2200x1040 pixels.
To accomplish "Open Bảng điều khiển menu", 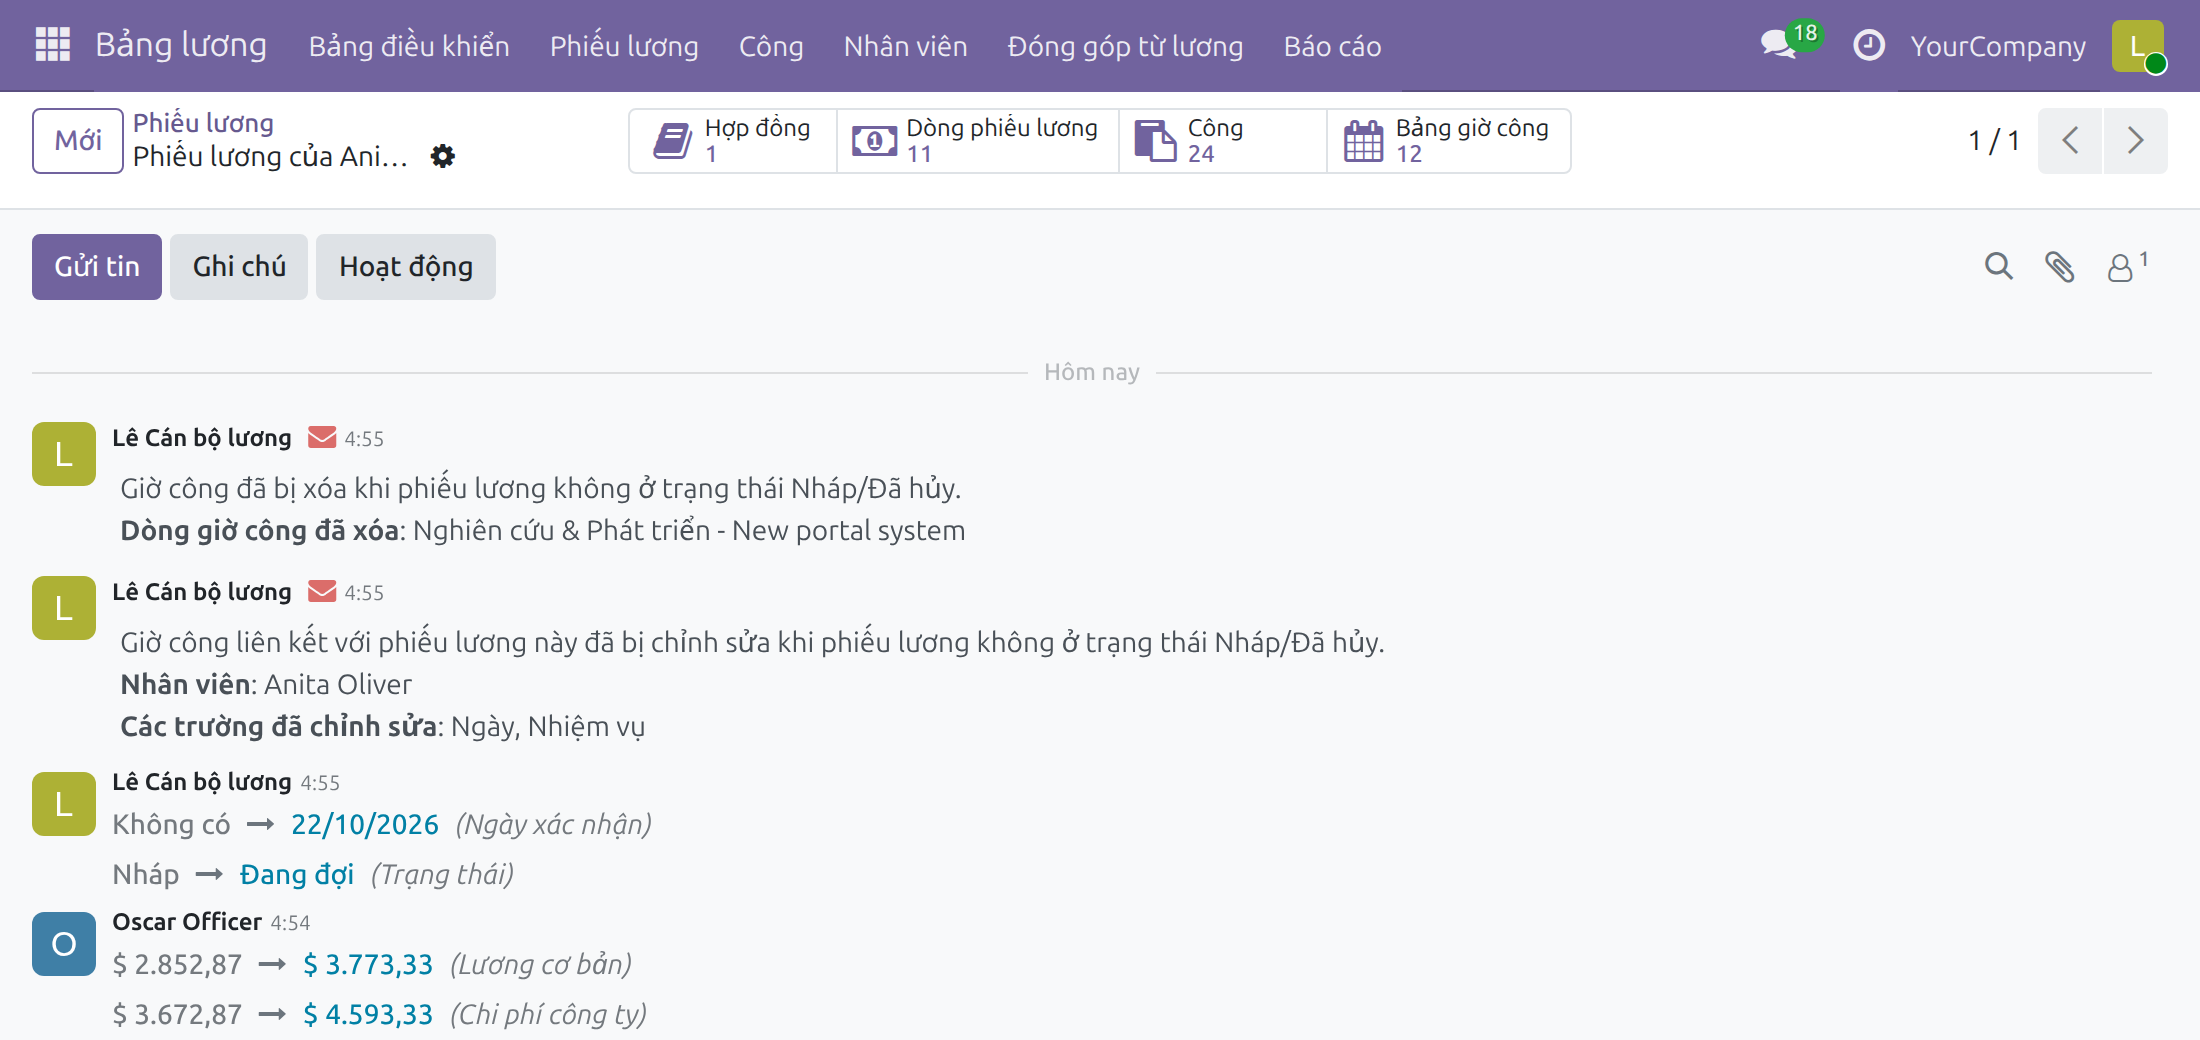I will (x=409, y=46).
